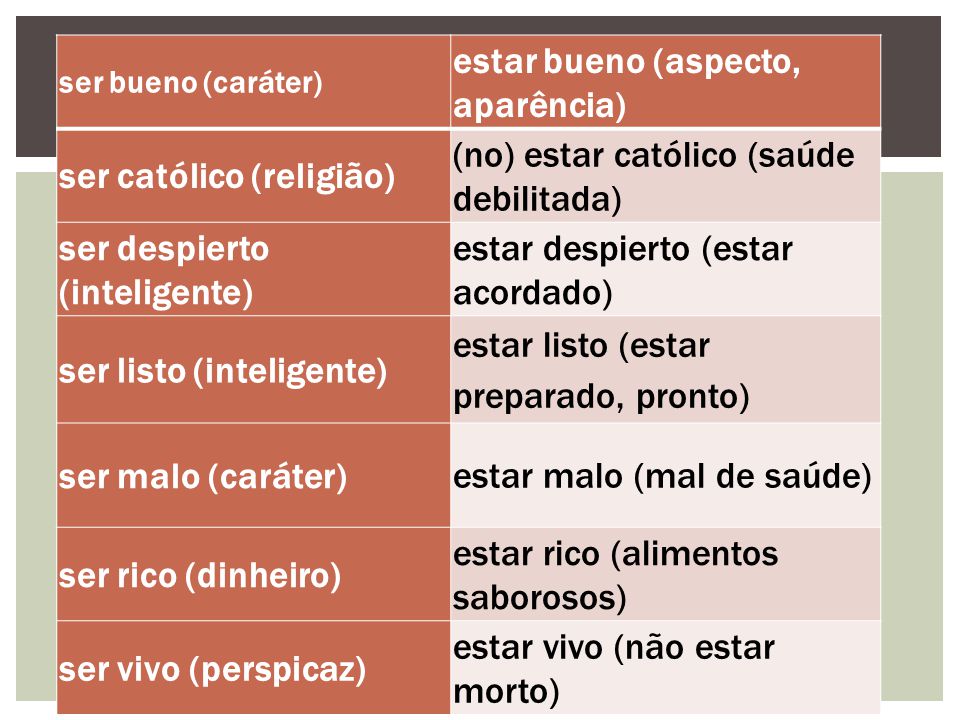
Task: Click the 'ser vivo (perspicaz)' cell
Action: point(253,668)
